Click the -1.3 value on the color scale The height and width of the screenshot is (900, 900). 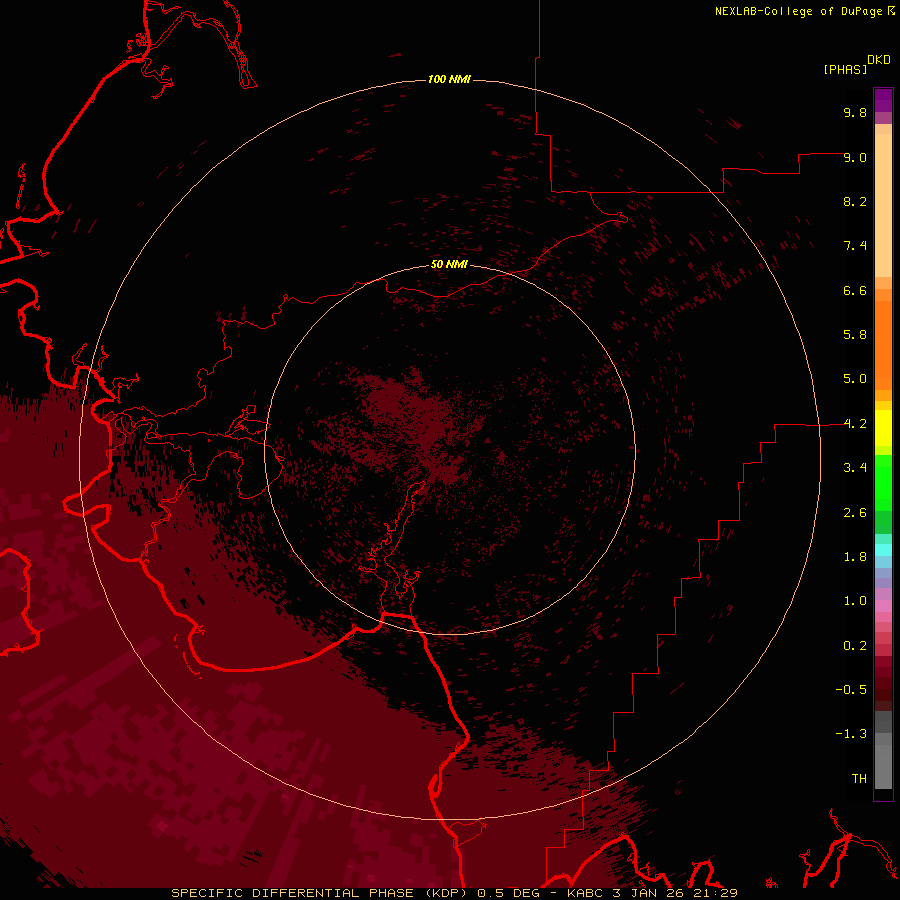click(x=851, y=734)
